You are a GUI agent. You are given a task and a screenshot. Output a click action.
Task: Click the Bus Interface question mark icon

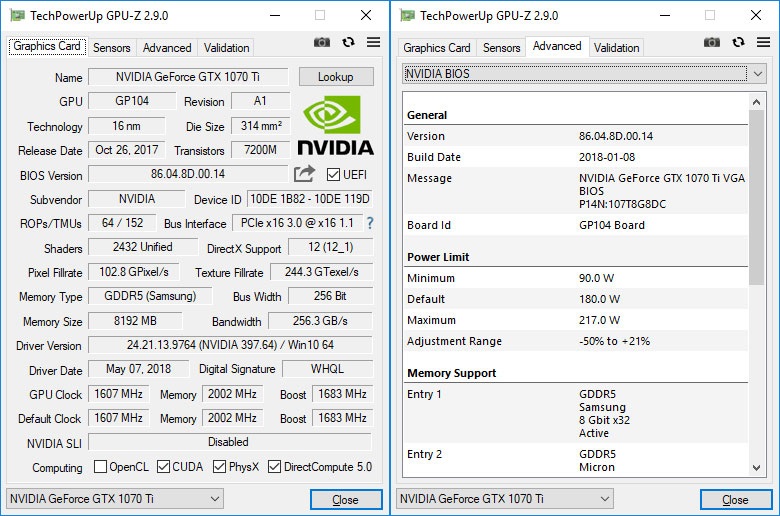(370, 223)
